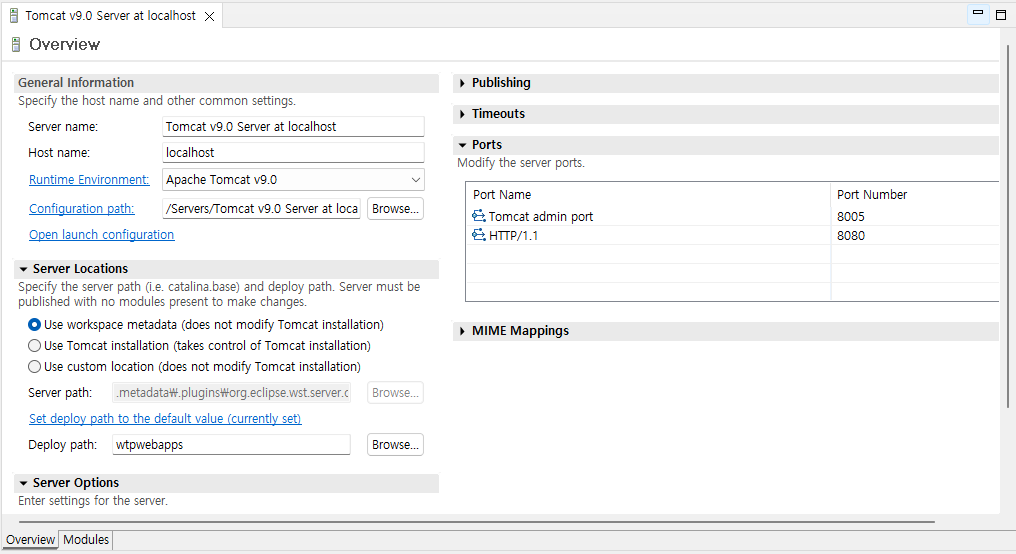1016x554 pixels.
Task: Select Use workspace metadata option
Action: tap(34, 325)
